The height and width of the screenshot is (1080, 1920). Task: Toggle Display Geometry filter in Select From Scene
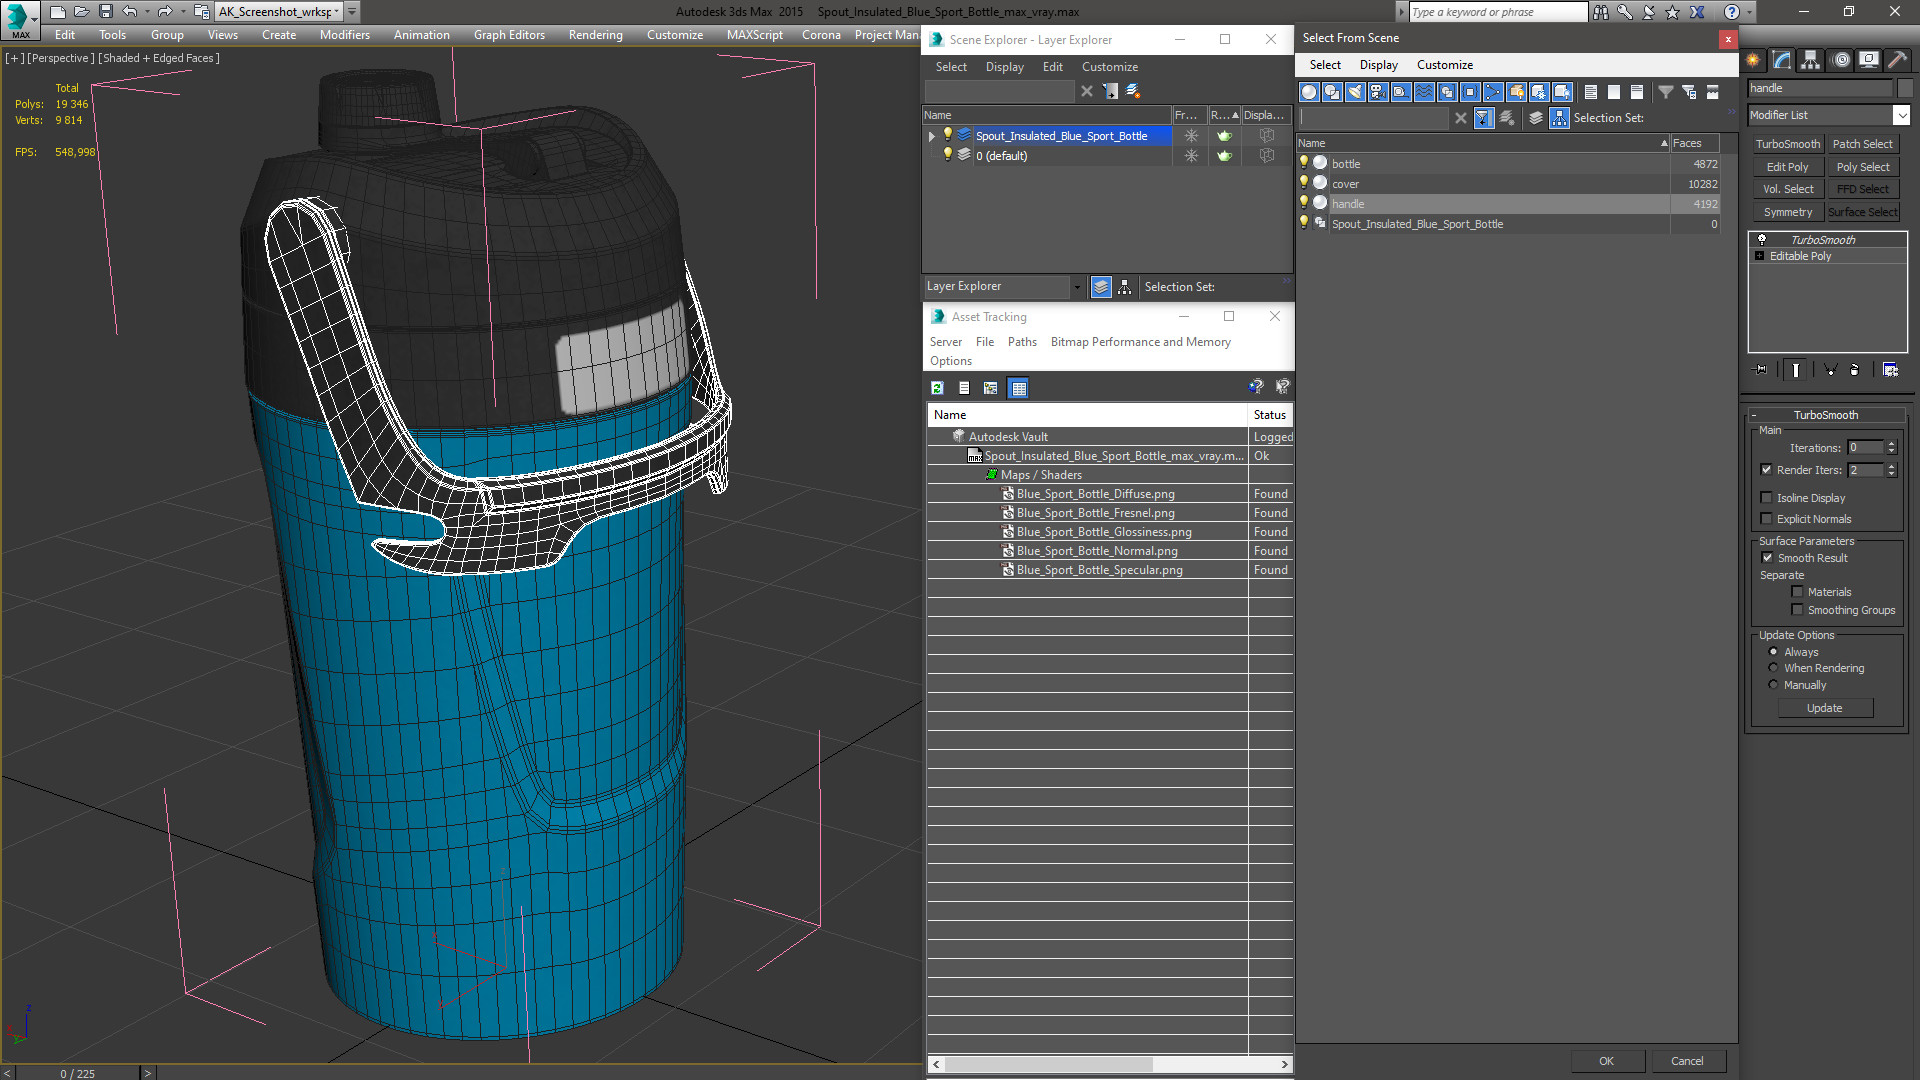pyautogui.click(x=1309, y=92)
